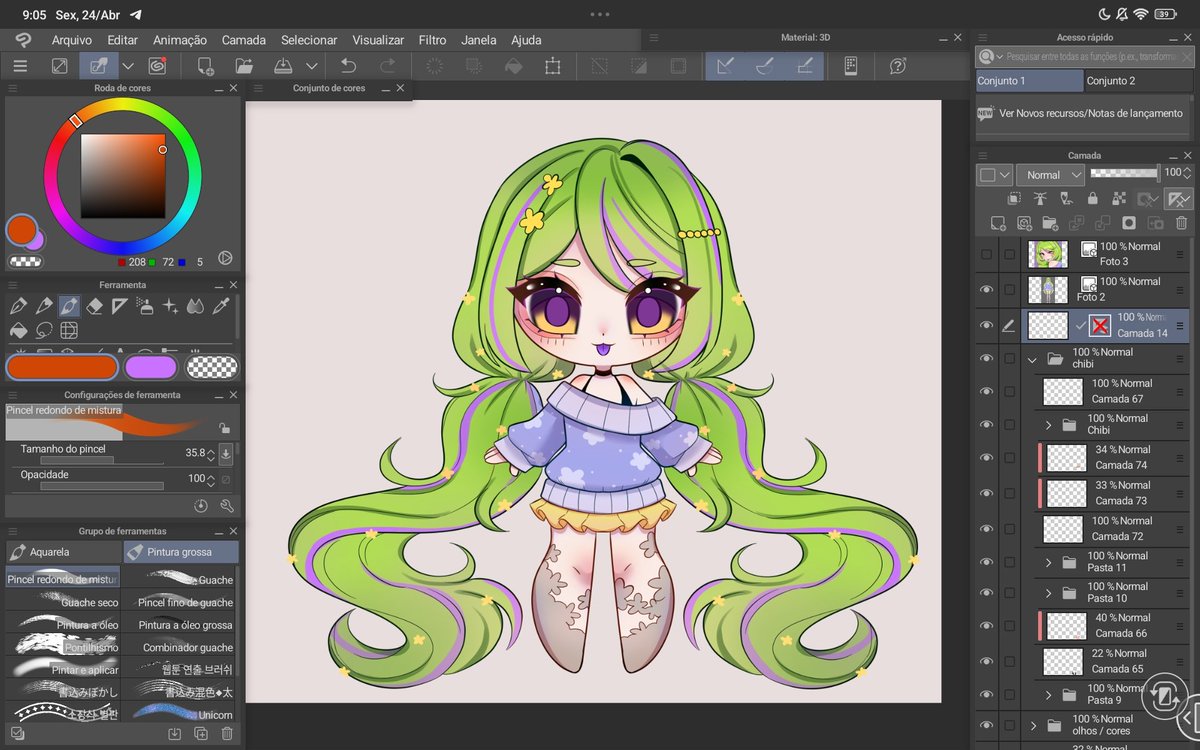
Task: Hide the Camada 14 layer
Action: tap(986, 325)
